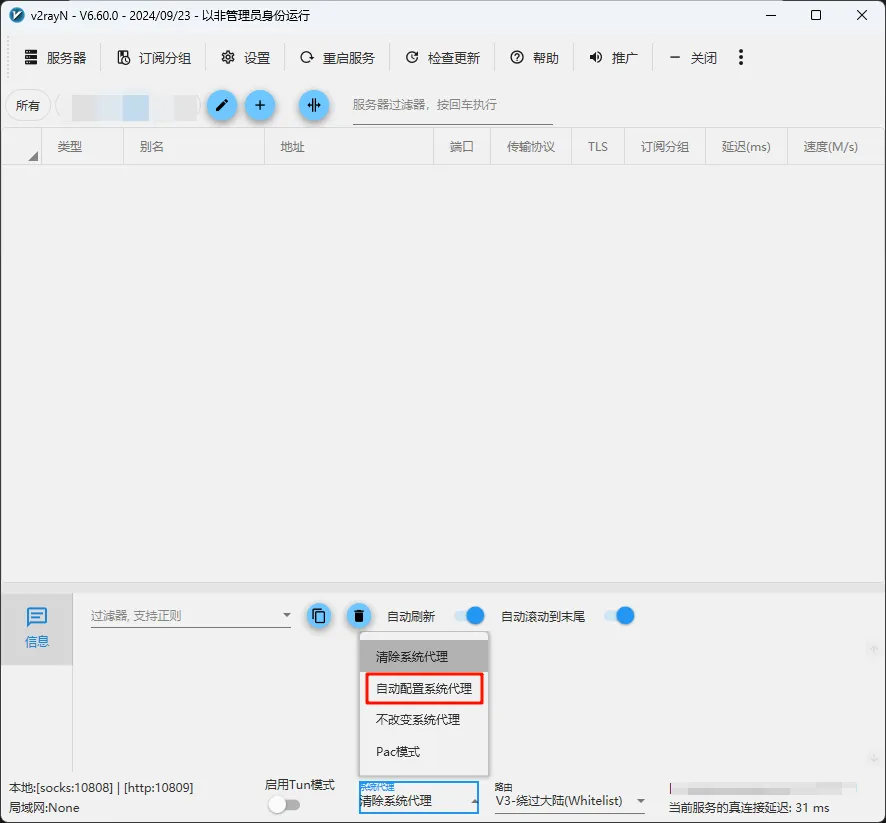This screenshot has height=823, width=886.
Task: Choose 自动配置系统代理 from the proxy list
Action: [x=424, y=689]
